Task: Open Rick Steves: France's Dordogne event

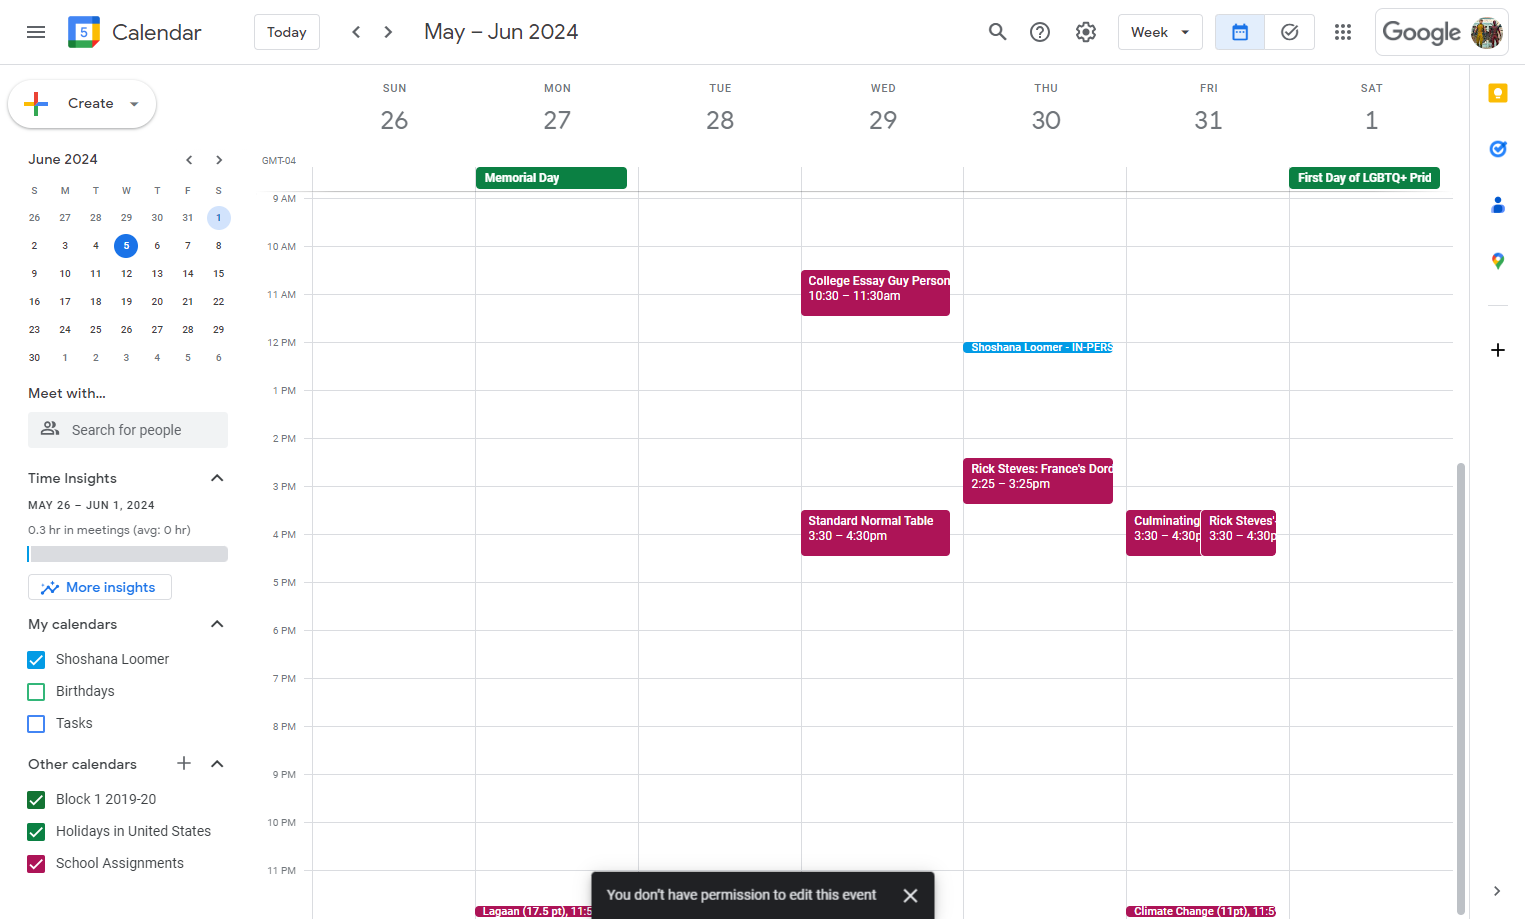Action: tap(1038, 481)
